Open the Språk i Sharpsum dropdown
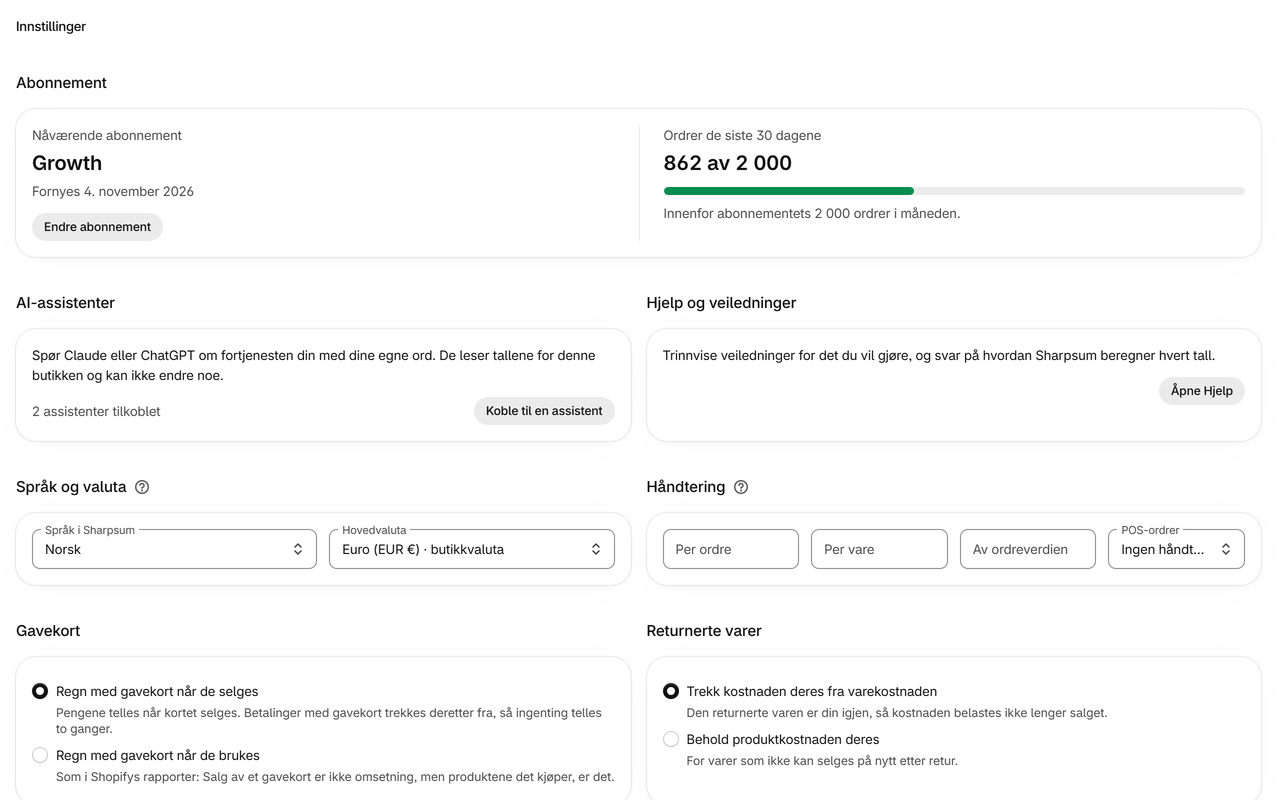This screenshot has width=1280, height=800. click(x=174, y=549)
